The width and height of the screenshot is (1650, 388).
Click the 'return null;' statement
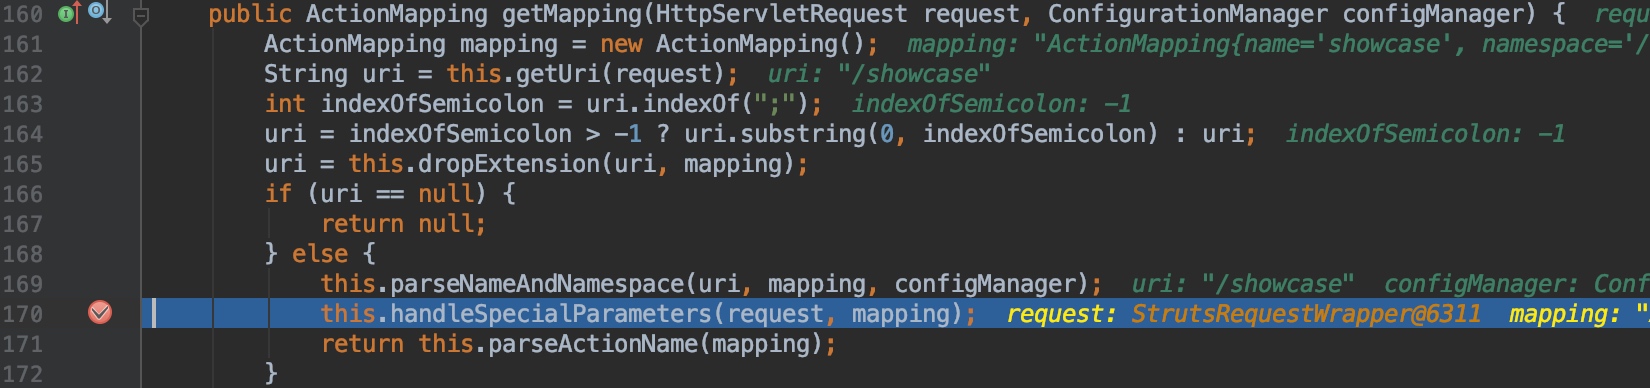click(x=404, y=224)
